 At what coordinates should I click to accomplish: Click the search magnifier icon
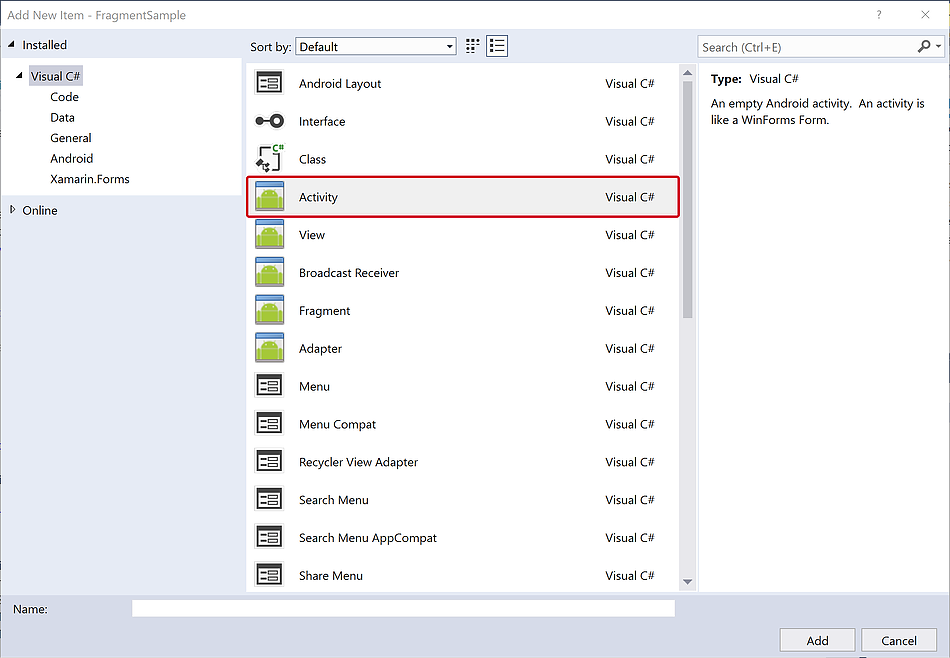pyautogui.click(x=924, y=47)
